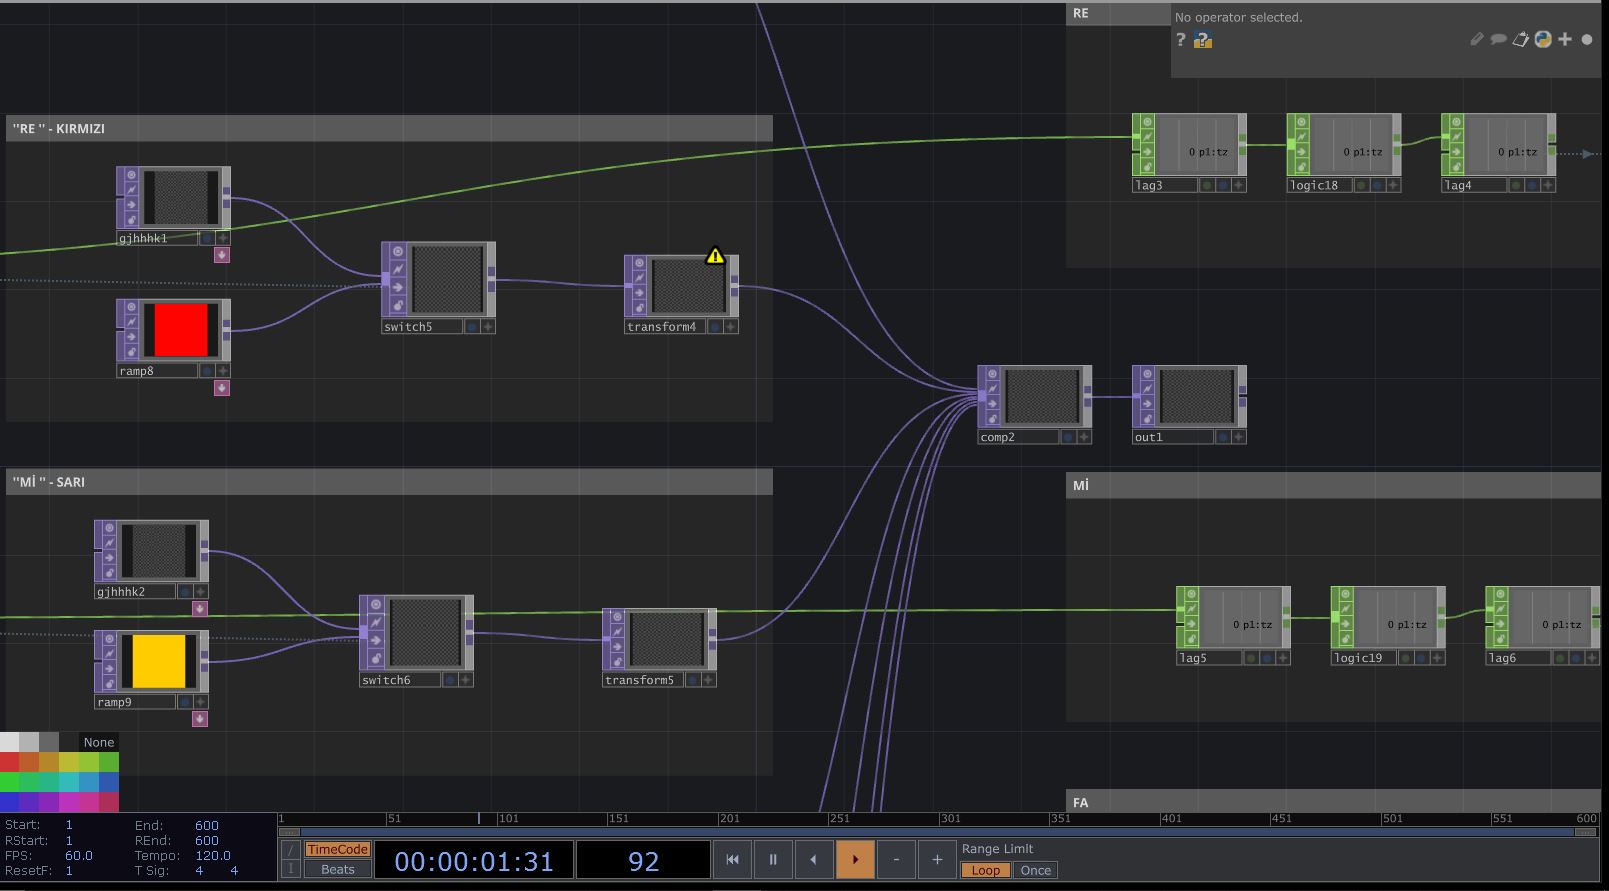Viewport: 1609px width, 891px height.
Task: Click the Python icon in parameter panel
Action: point(1543,40)
